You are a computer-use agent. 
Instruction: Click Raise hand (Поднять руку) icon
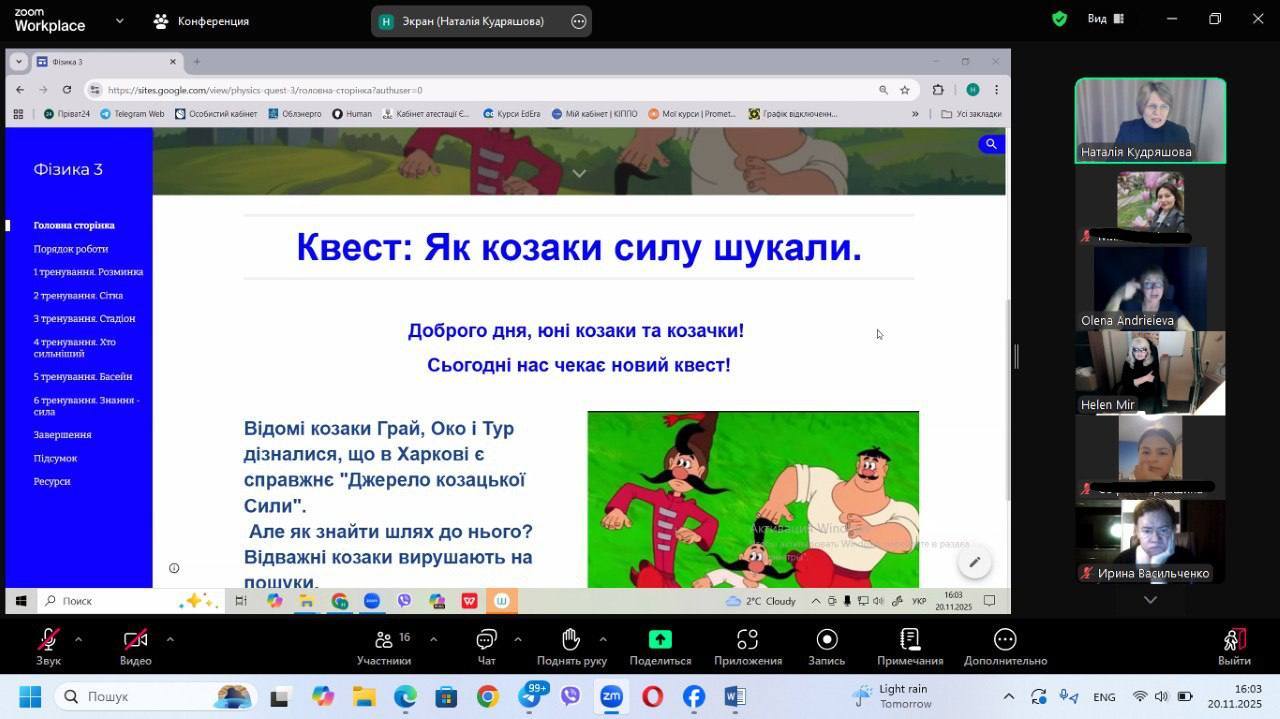(x=571, y=640)
